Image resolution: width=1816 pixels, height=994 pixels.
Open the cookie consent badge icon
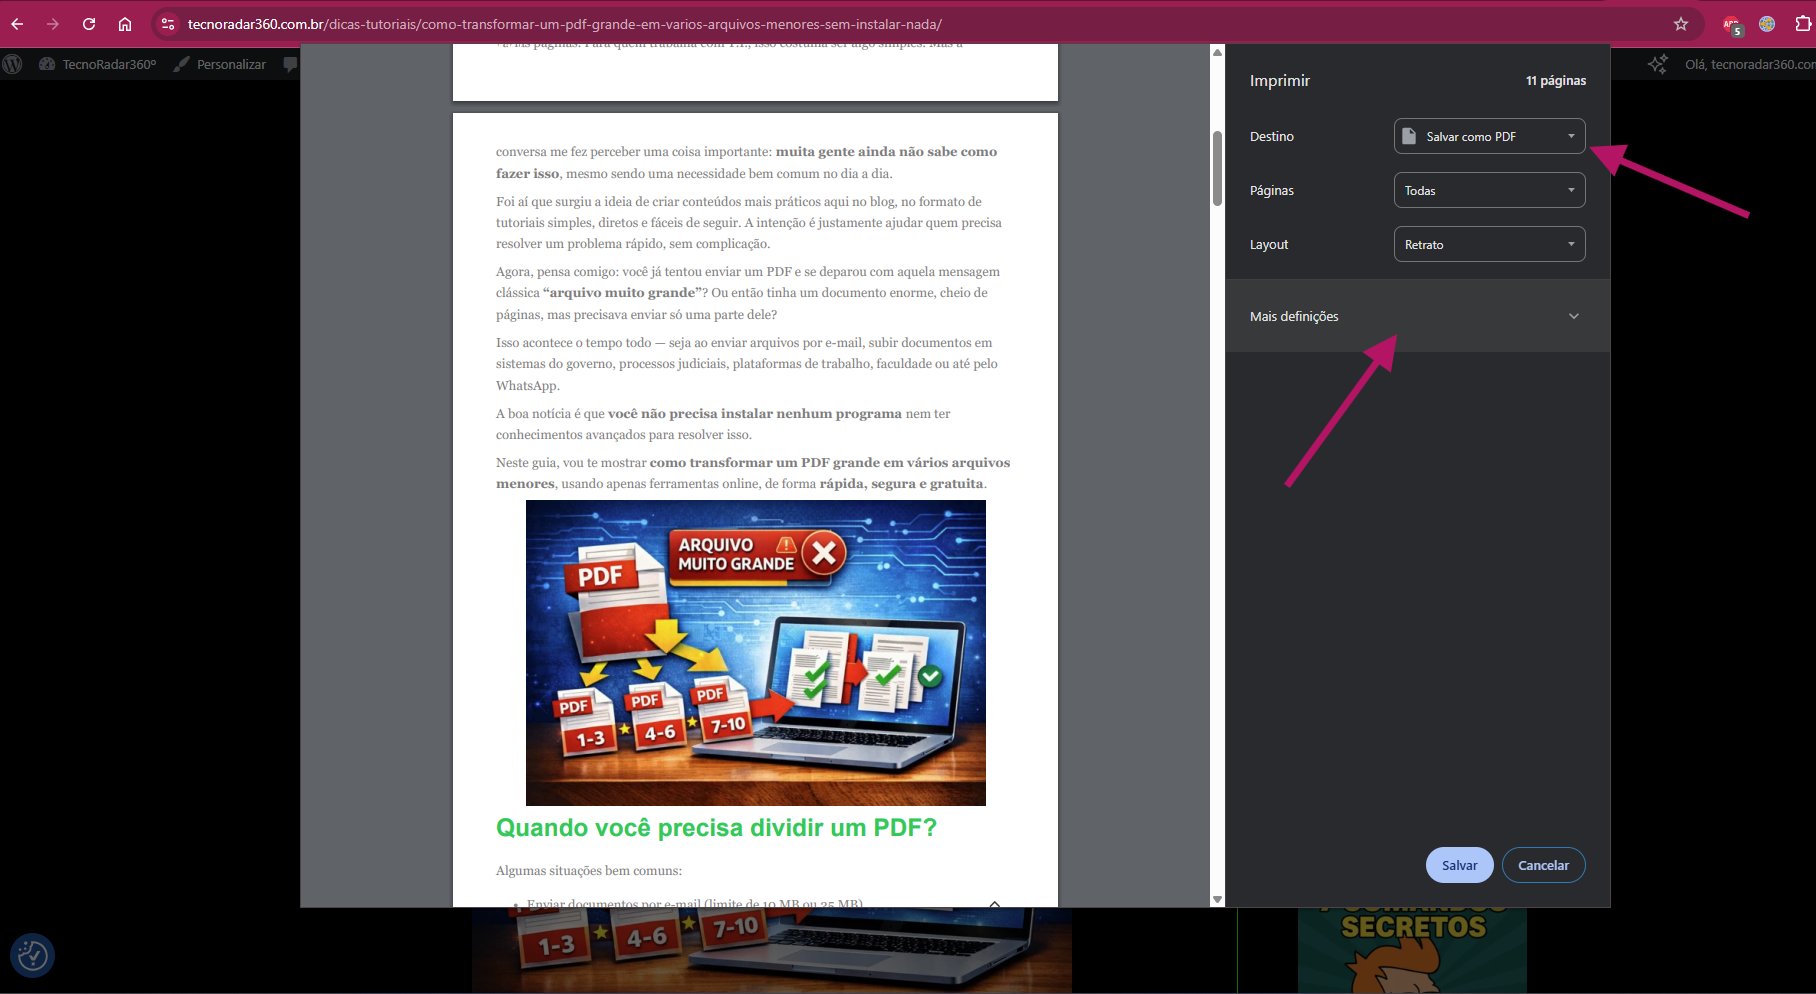[x=32, y=956]
